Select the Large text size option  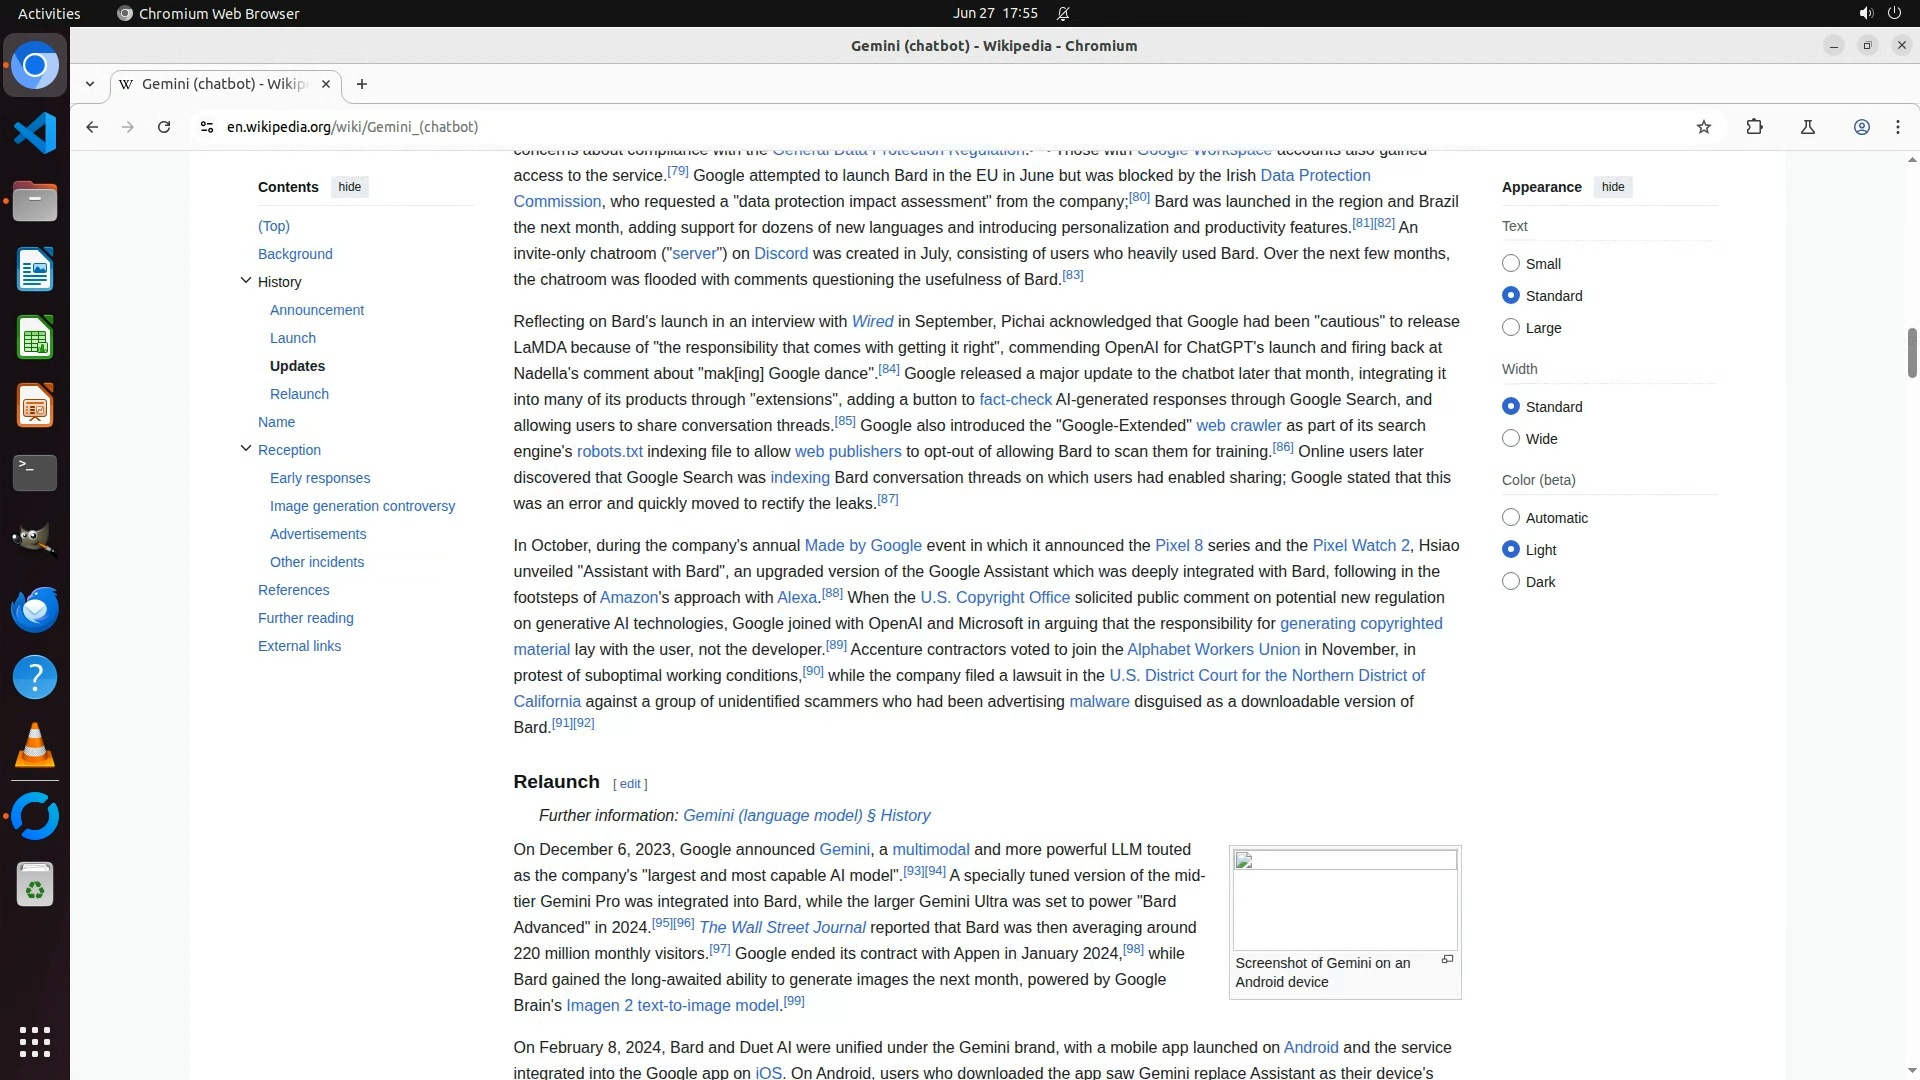pyautogui.click(x=1511, y=328)
